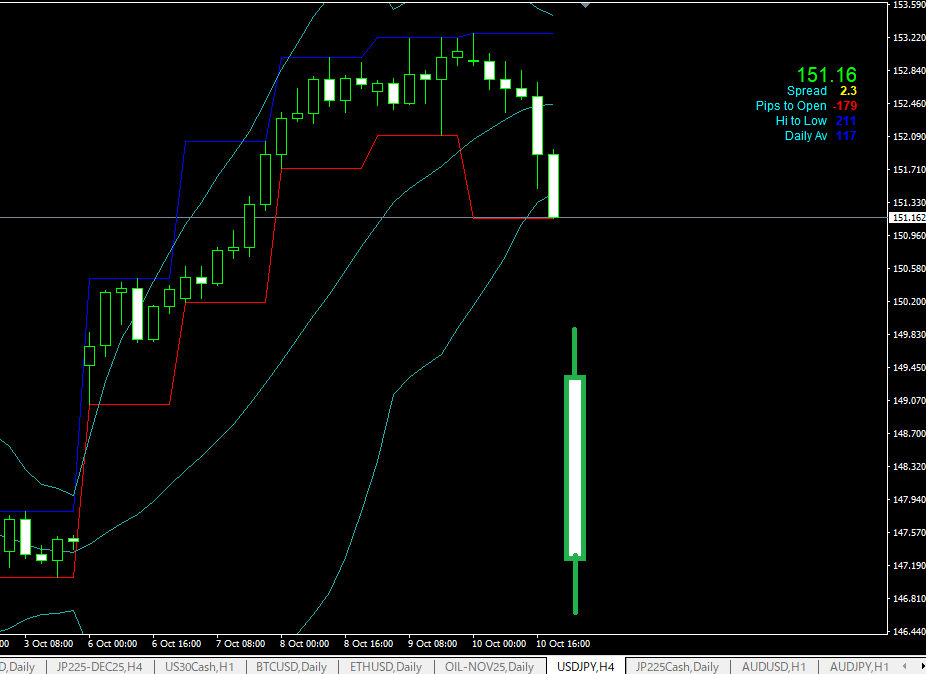The height and width of the screenshot is (674, 926).
Task: Switch to the AUDUSD,H1 tab
Action: tap(774, 667)
